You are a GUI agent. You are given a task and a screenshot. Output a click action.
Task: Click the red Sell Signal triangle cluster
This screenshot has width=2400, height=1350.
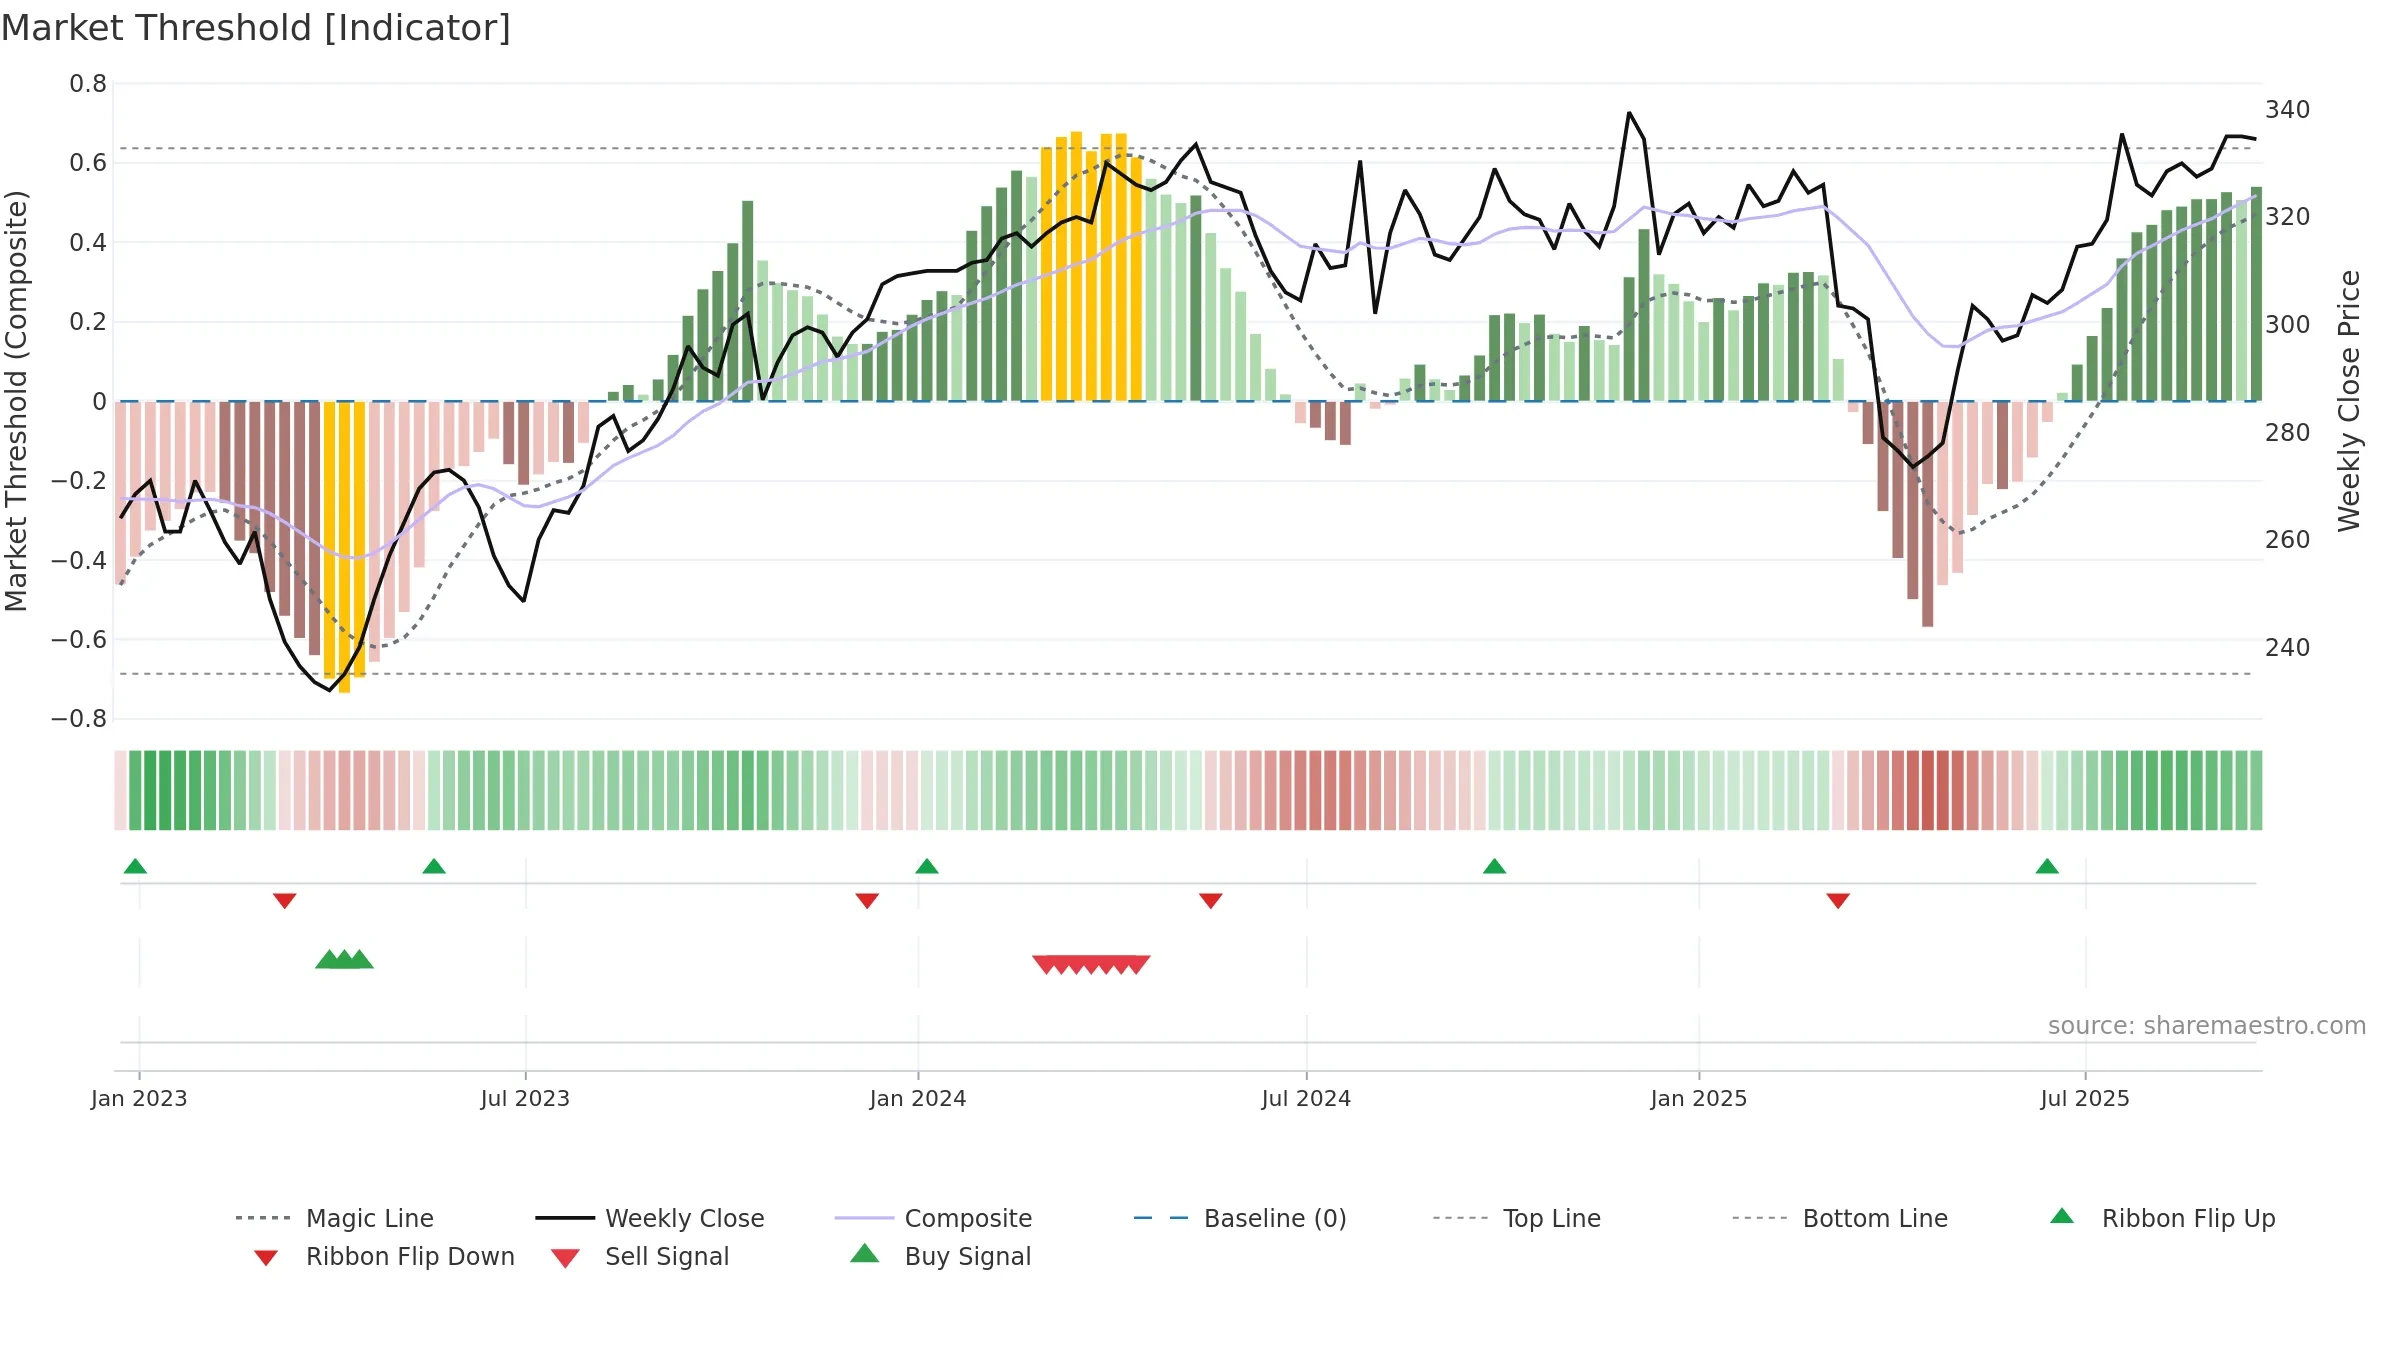click(x=1091, y=964)
